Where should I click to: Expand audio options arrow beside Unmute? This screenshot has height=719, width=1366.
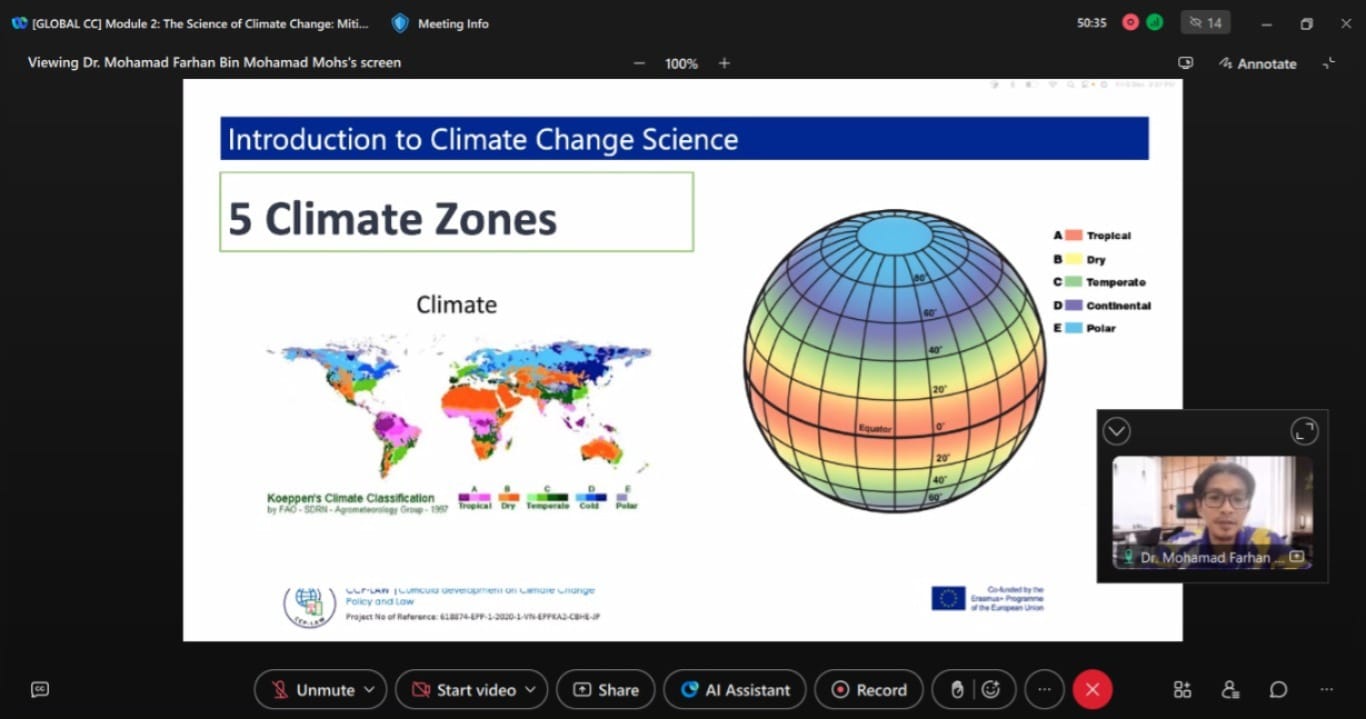click(x=370, y=689)
